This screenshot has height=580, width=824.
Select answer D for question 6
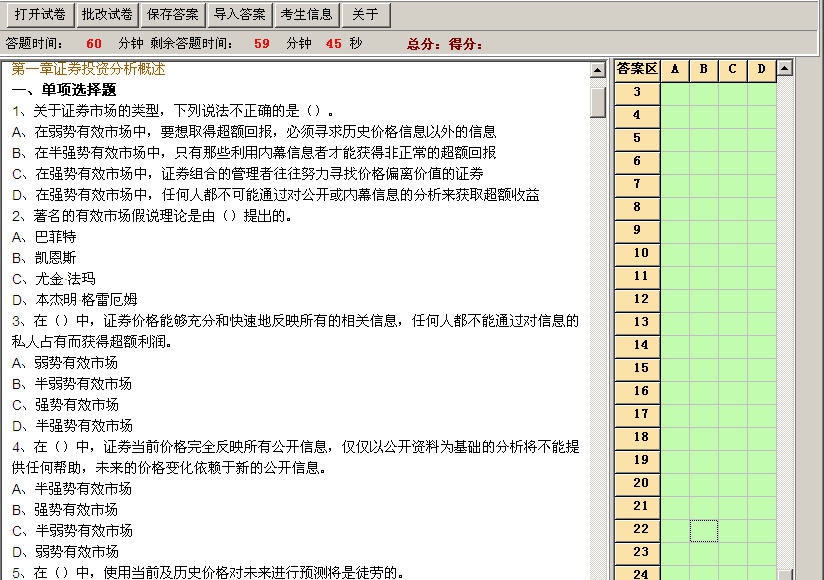point(761,163)
